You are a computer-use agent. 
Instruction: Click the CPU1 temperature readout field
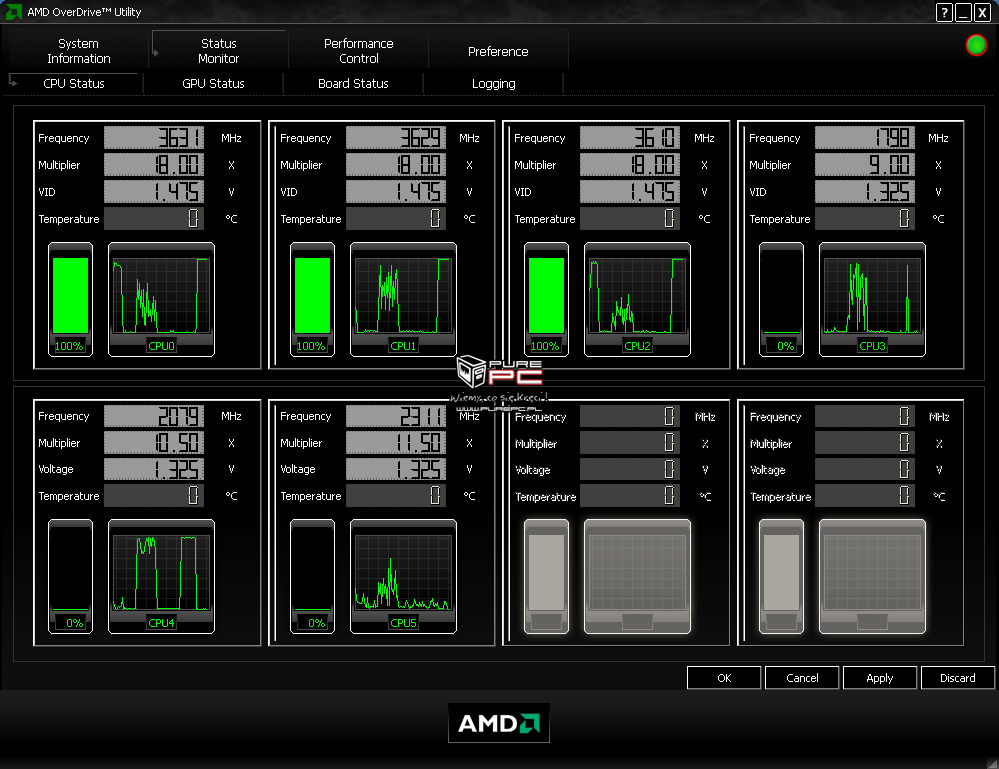pos(396,219)
